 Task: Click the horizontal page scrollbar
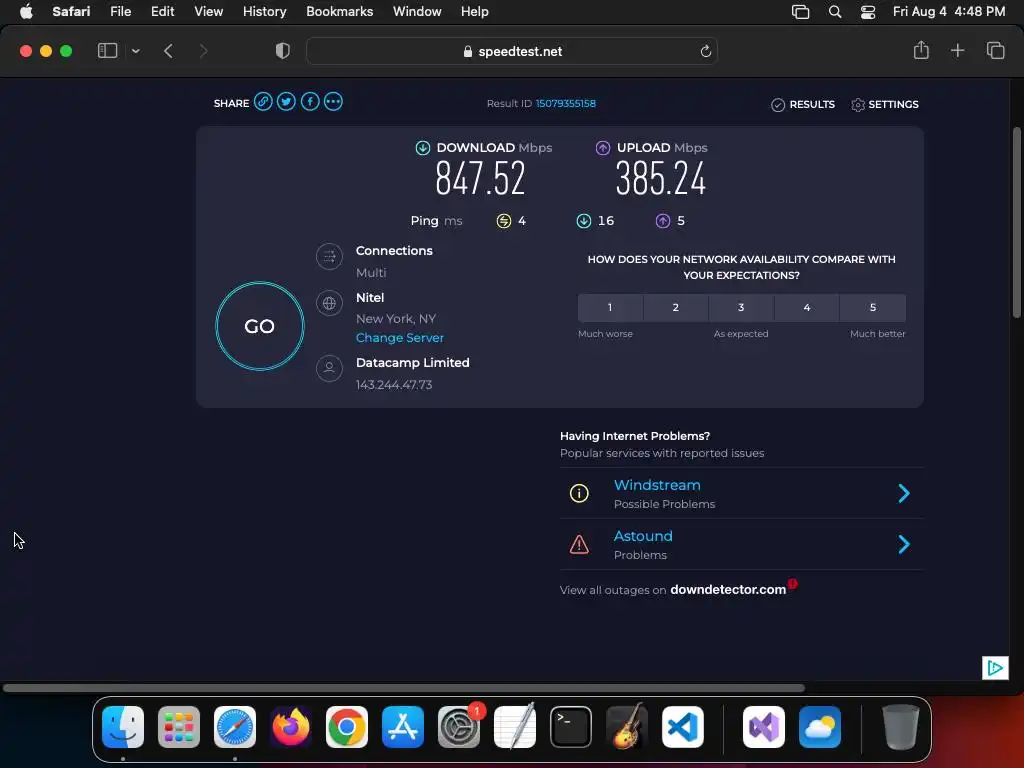click(x=404, y=688)
